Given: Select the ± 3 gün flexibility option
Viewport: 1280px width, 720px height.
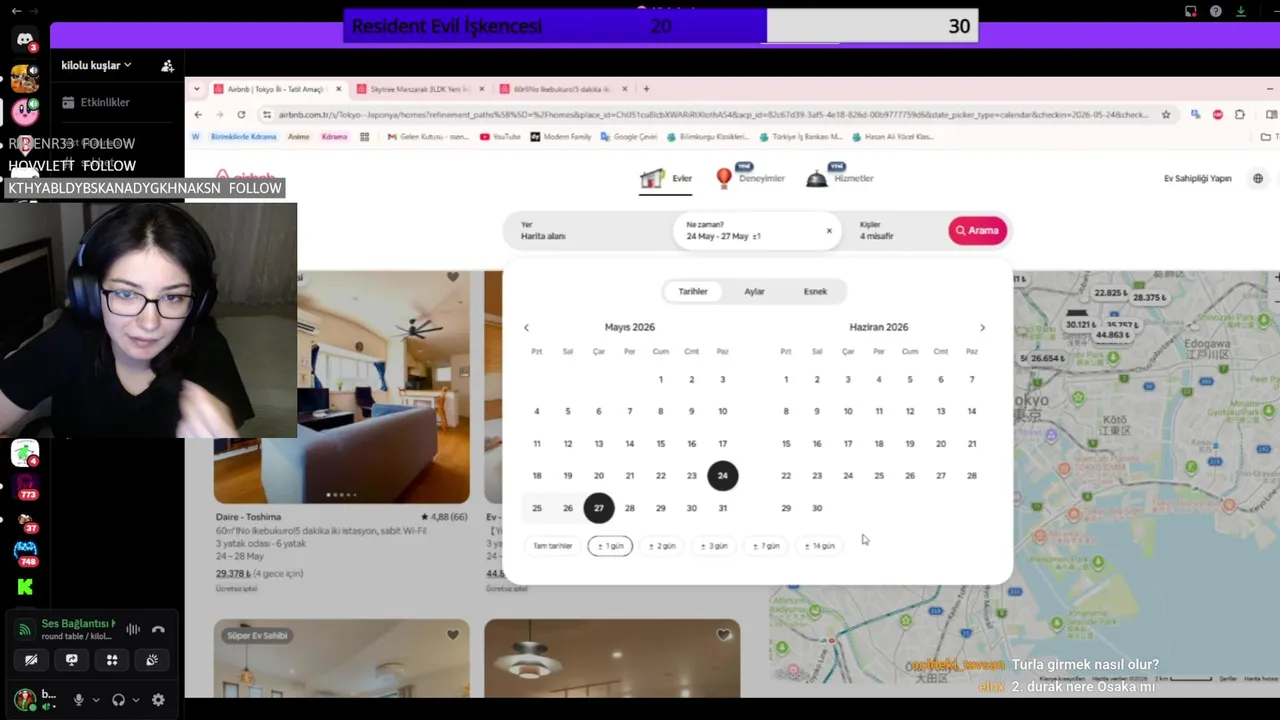Looking at the screenshot, I should 714,546.
